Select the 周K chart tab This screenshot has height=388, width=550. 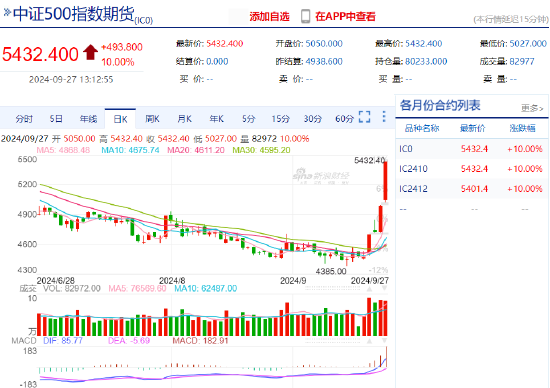(153, 119)
